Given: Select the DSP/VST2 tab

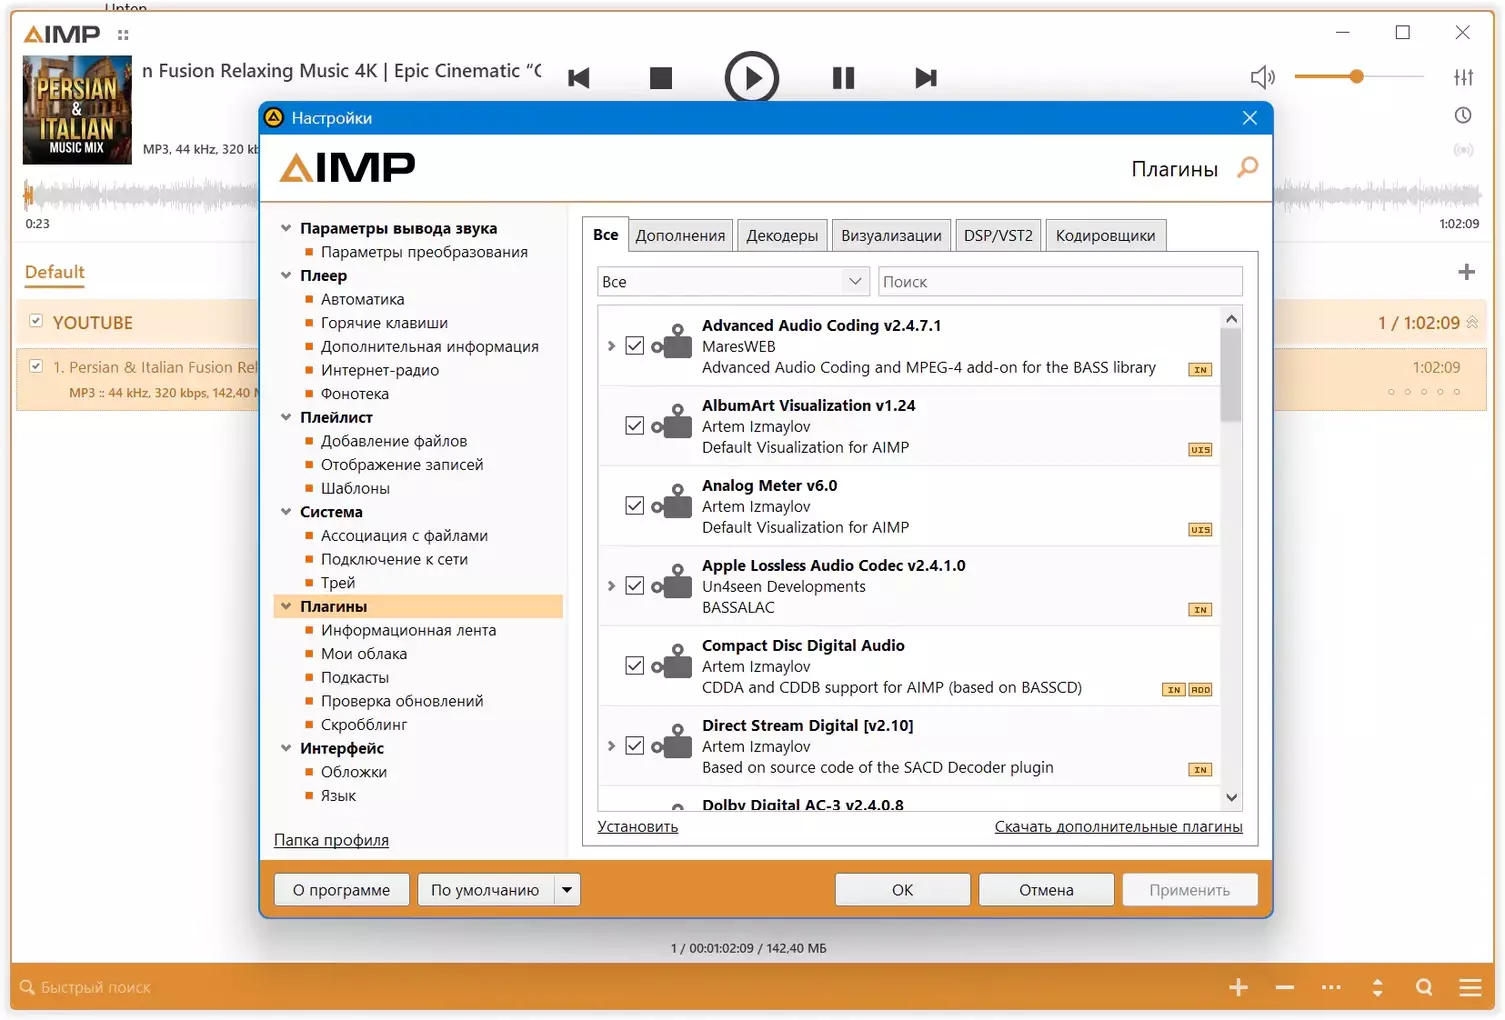Looking at the screenshot, I should click(x=998, y=236).
